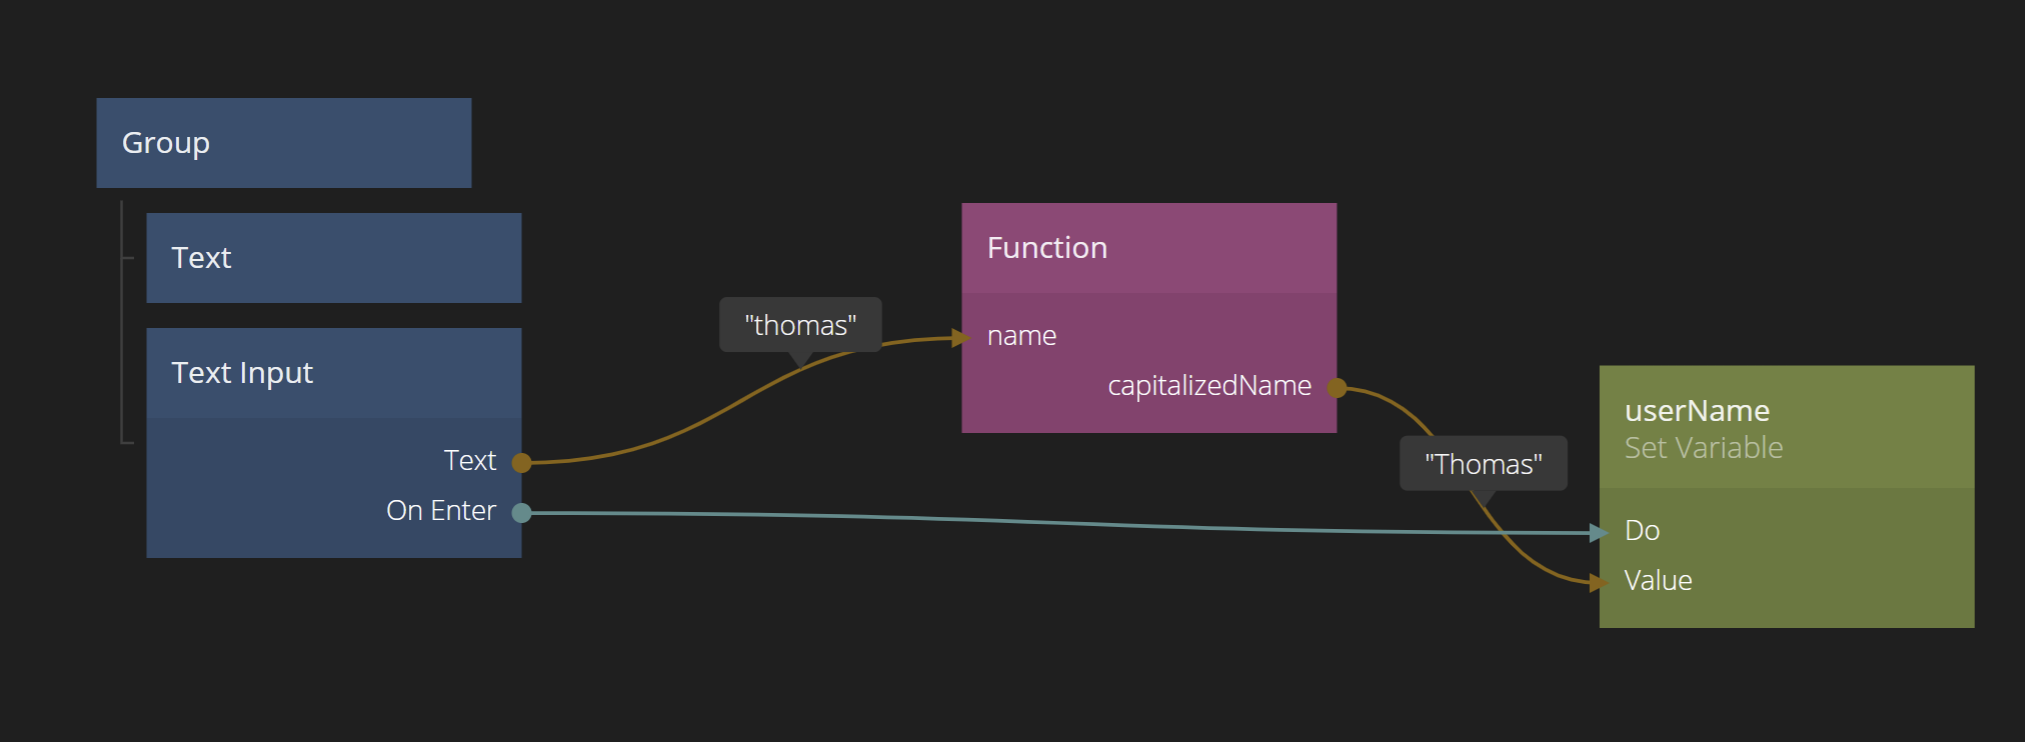
Task: Click the capitalizedName output label
Action: [x=1209, y=386]
